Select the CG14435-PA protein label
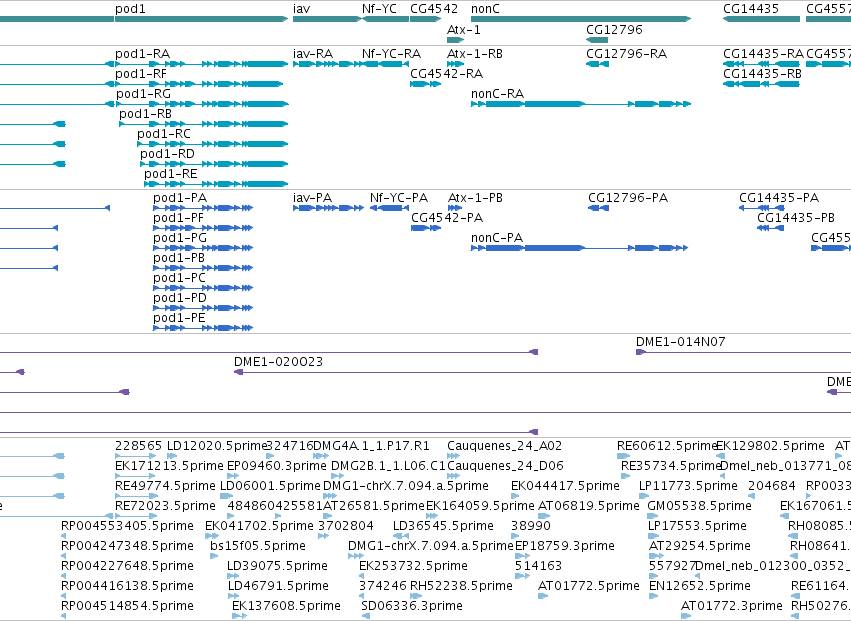This screenshot has height=621, width=851. pos(779,198)
